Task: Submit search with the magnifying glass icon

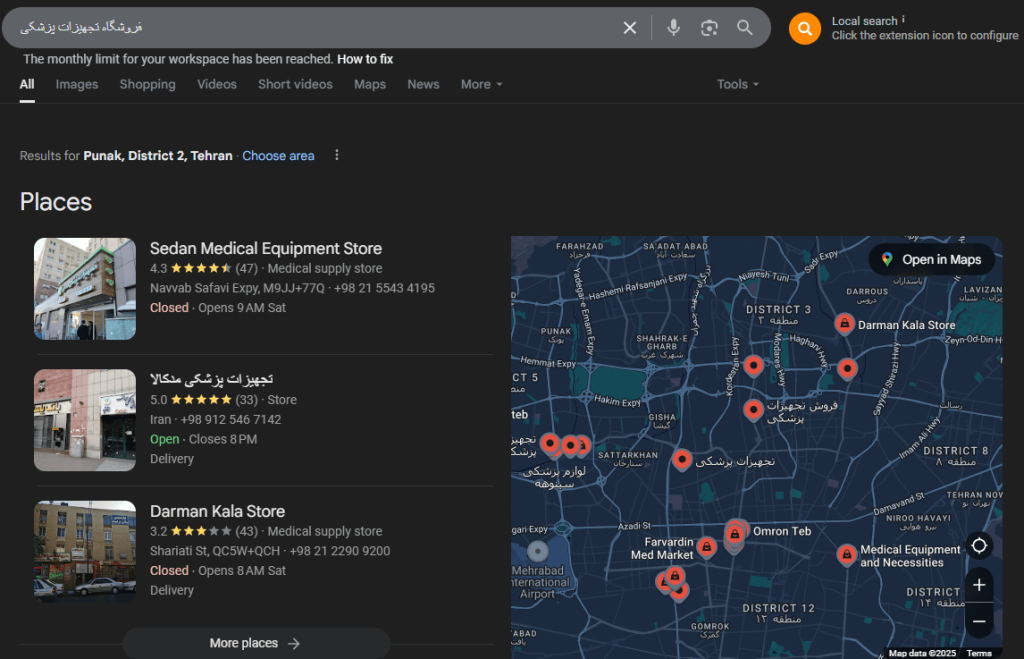Action: [x=744, y=27]
